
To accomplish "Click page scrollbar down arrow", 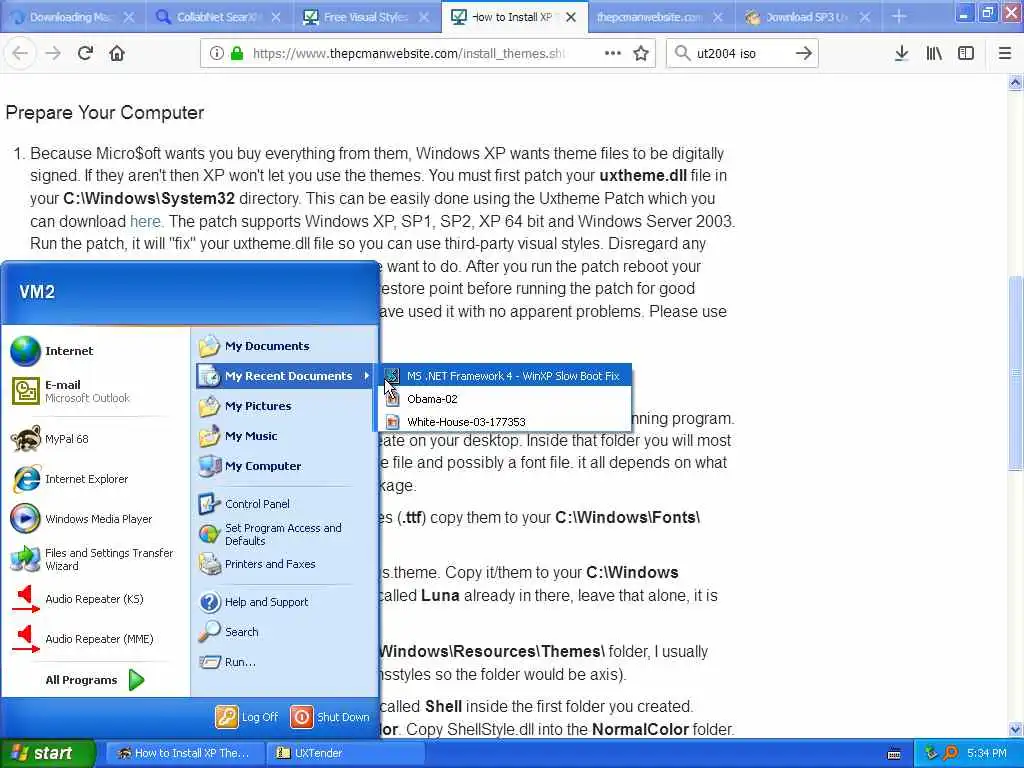I will [1015, 729].
